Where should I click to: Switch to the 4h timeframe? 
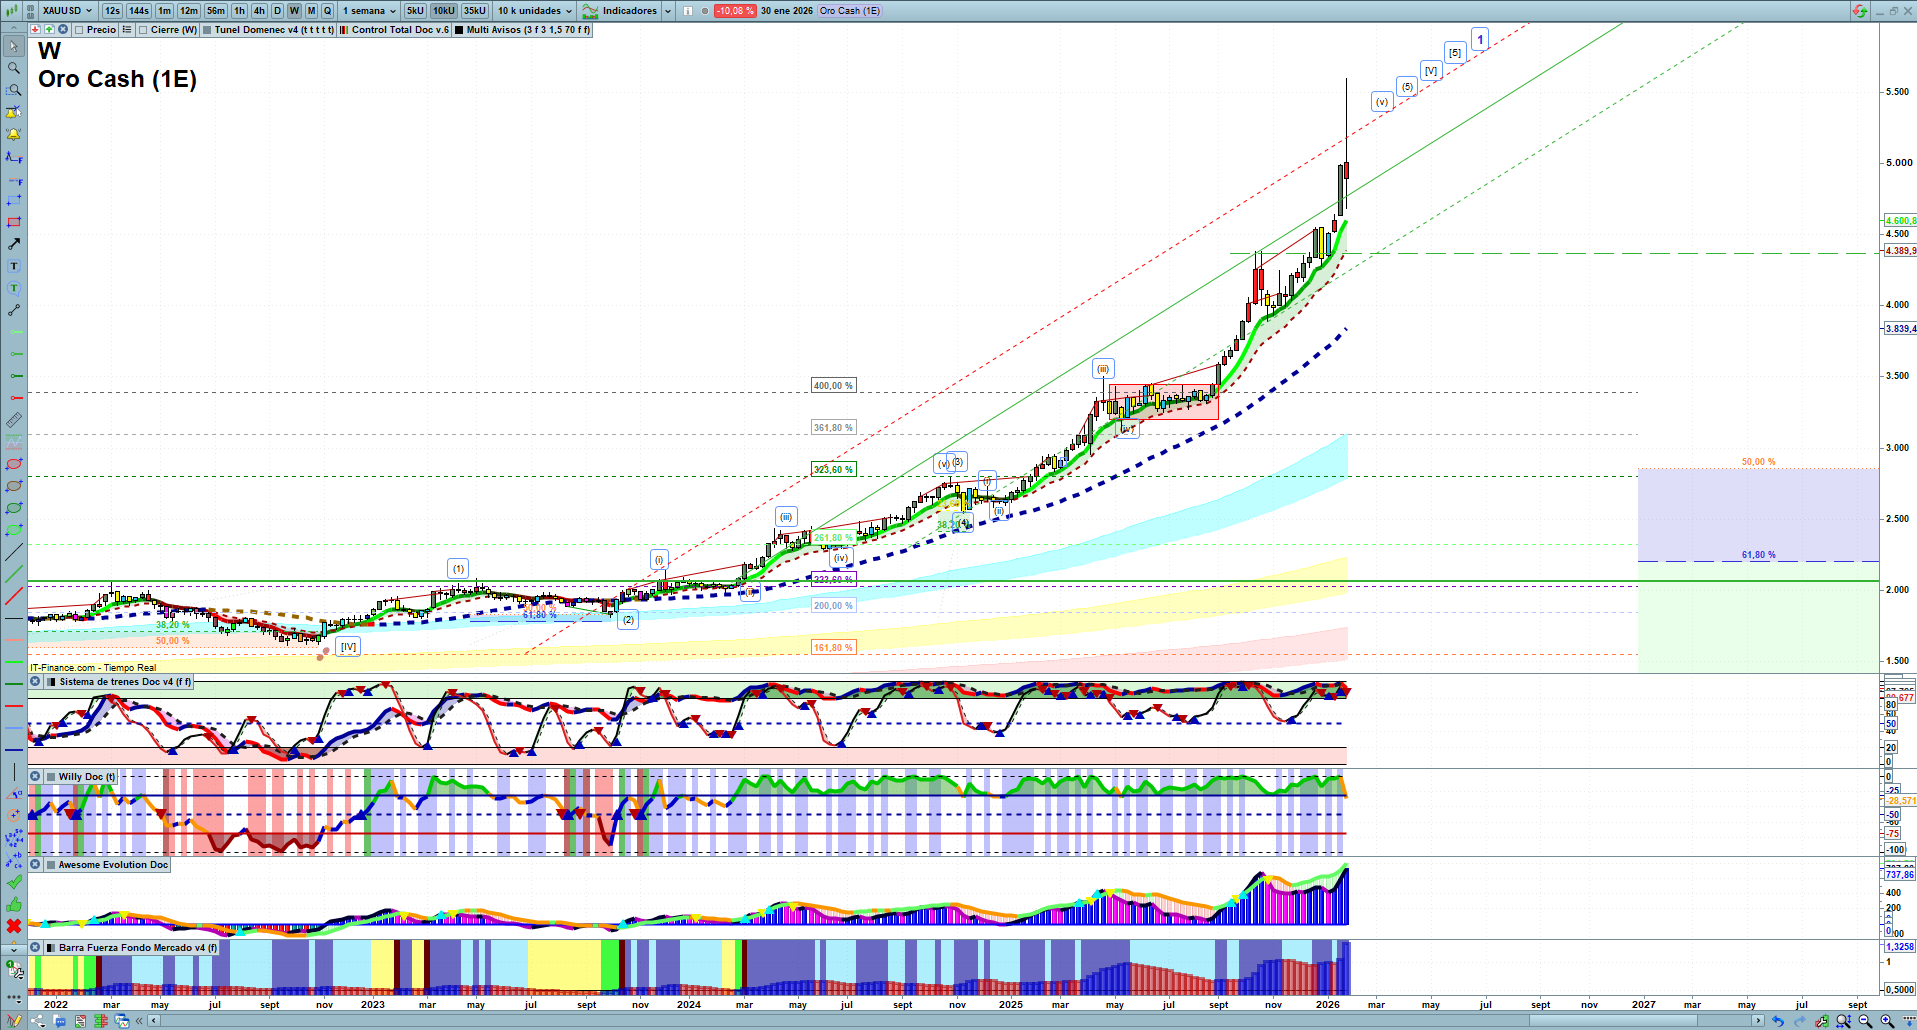[x=259, y=11]
